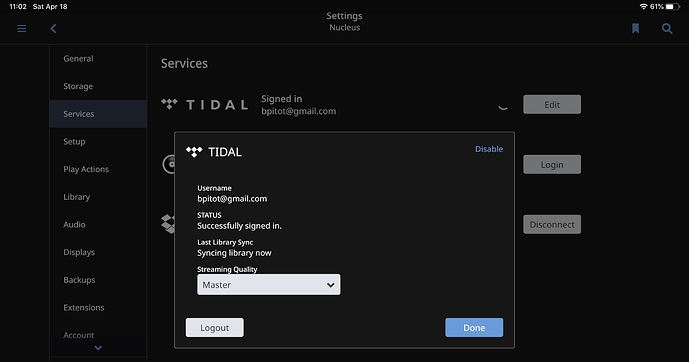Screen dimensions: 689x362
Task: Click the Login button
Action: tap(552, 164)
